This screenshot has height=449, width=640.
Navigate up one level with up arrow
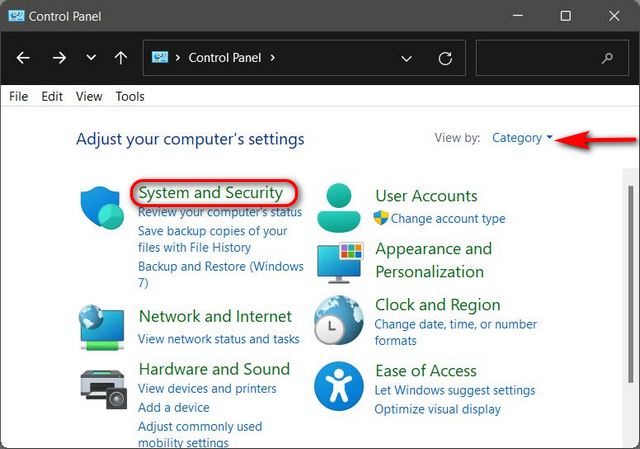tap(121, 58)
